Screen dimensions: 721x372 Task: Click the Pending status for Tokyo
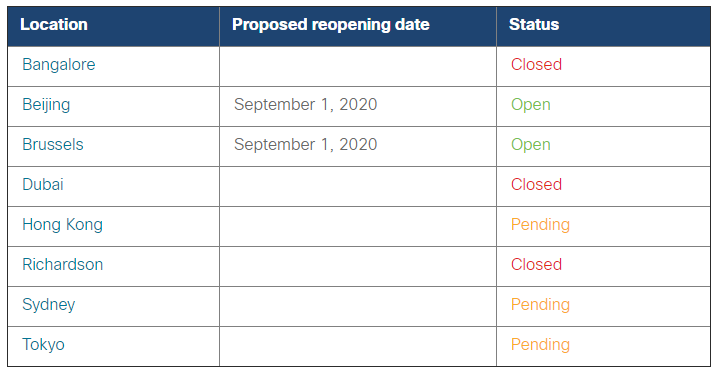pos(540,345)
